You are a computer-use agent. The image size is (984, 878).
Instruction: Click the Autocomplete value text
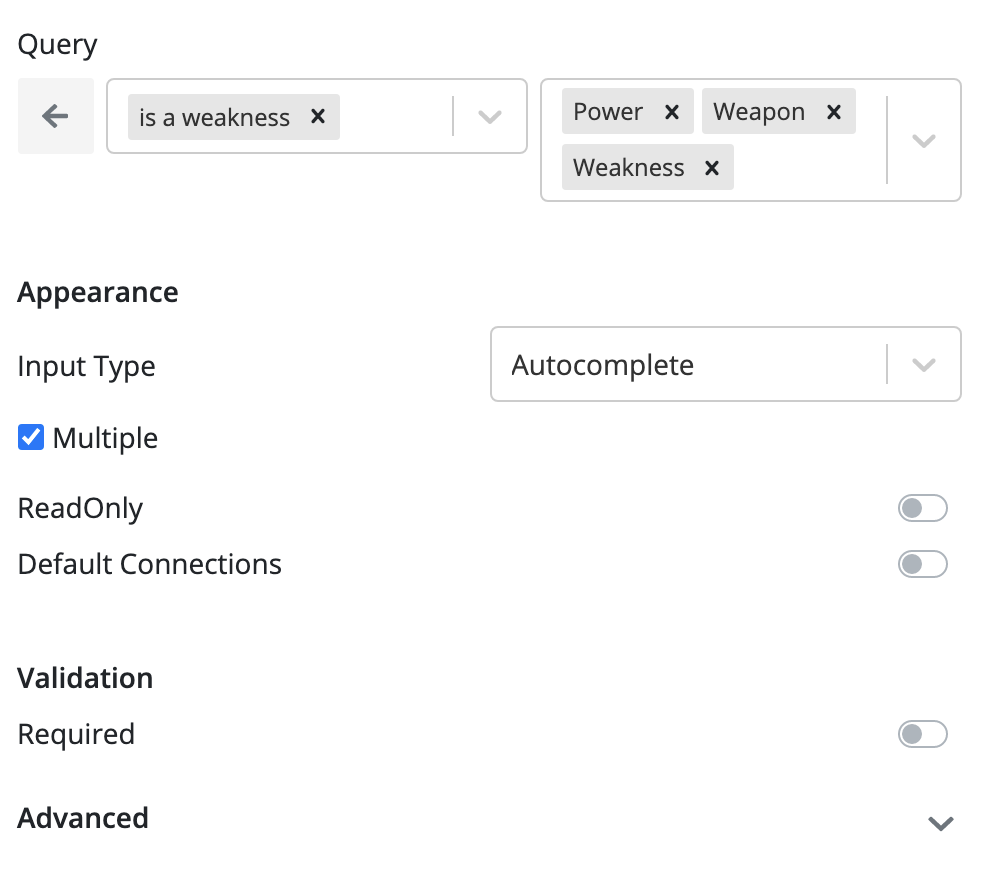(602, 365)
